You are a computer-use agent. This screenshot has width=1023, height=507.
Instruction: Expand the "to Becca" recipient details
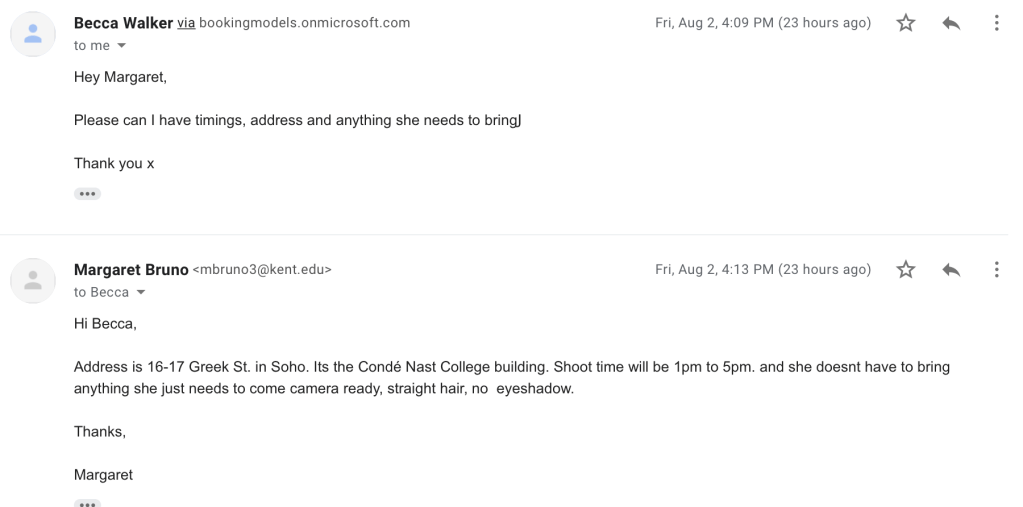pos(140,292)
